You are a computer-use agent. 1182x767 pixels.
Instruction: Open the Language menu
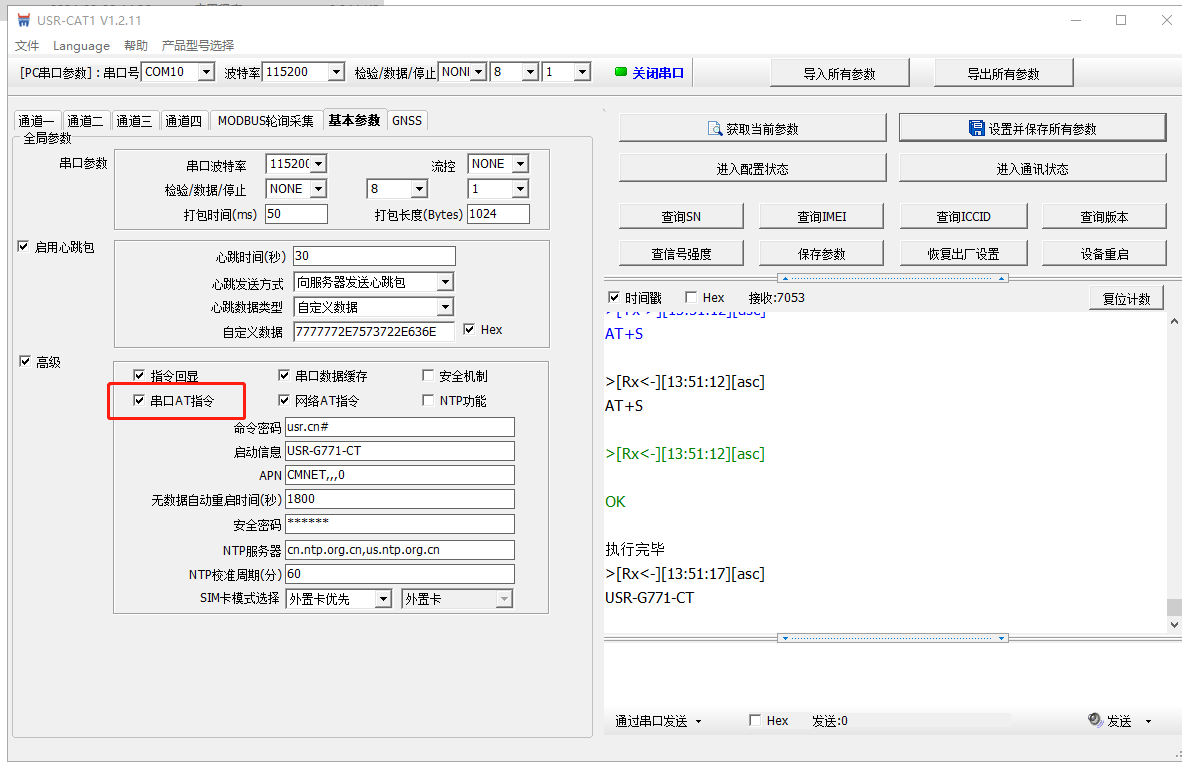click(x=81, y=45)
